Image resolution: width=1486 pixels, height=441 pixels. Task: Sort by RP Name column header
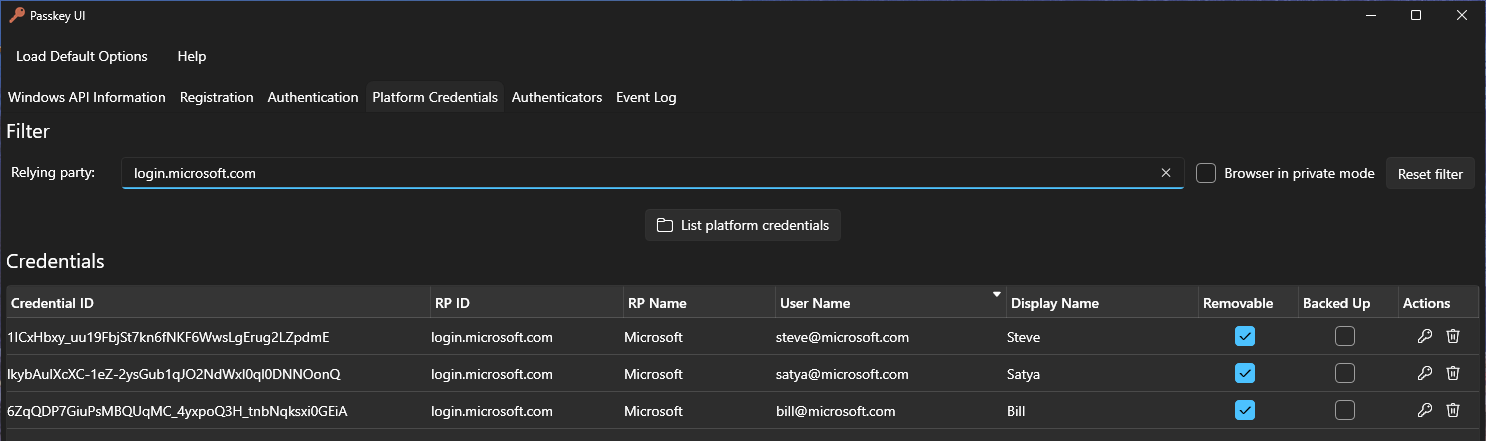(x=698, y=303)
